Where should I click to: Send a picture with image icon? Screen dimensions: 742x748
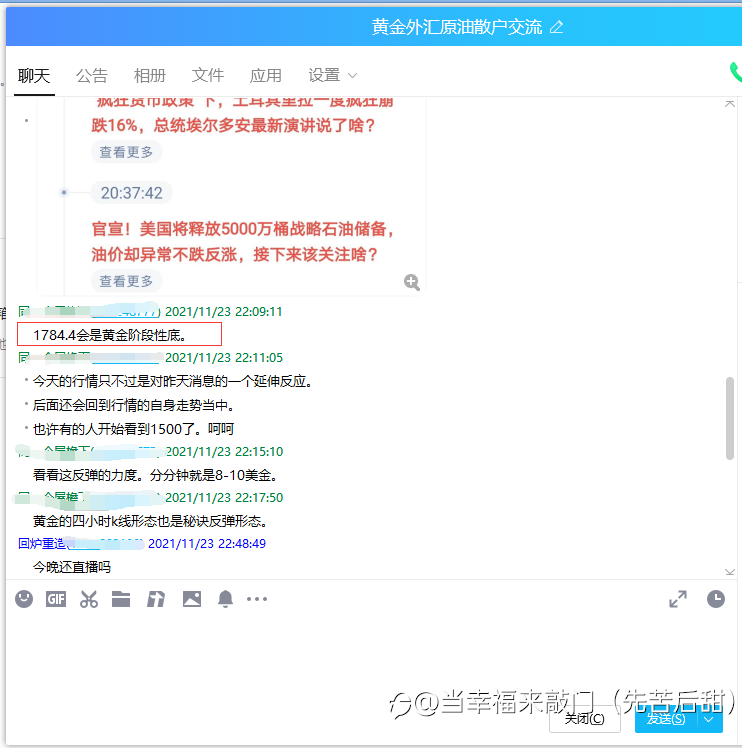tap(192, 599)
